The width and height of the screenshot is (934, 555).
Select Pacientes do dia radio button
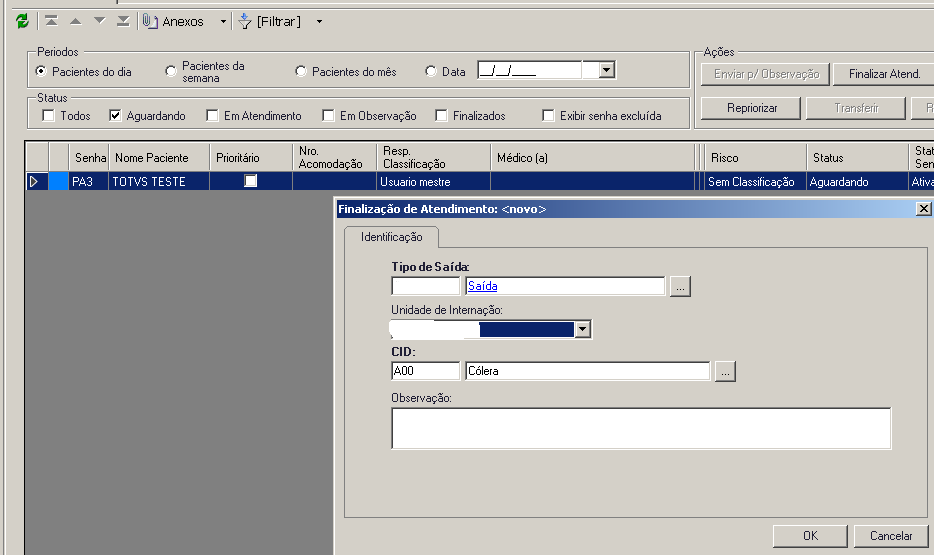[41, 71]
